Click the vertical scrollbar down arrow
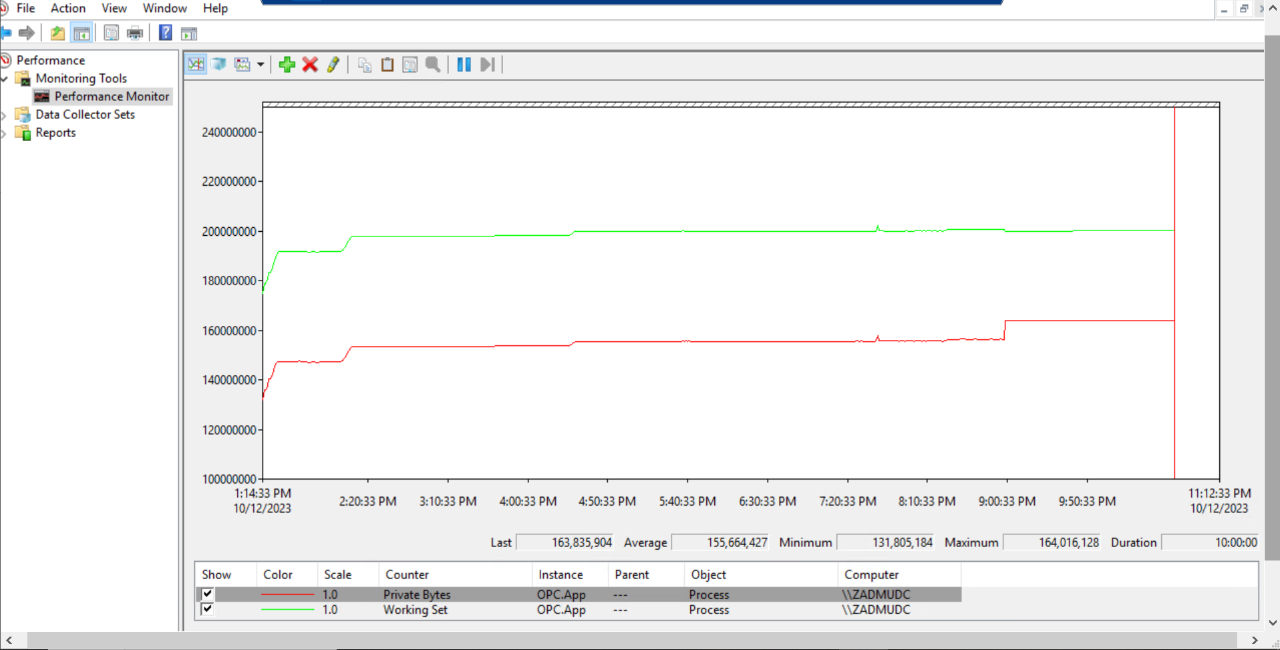 tap(1272, 623)
